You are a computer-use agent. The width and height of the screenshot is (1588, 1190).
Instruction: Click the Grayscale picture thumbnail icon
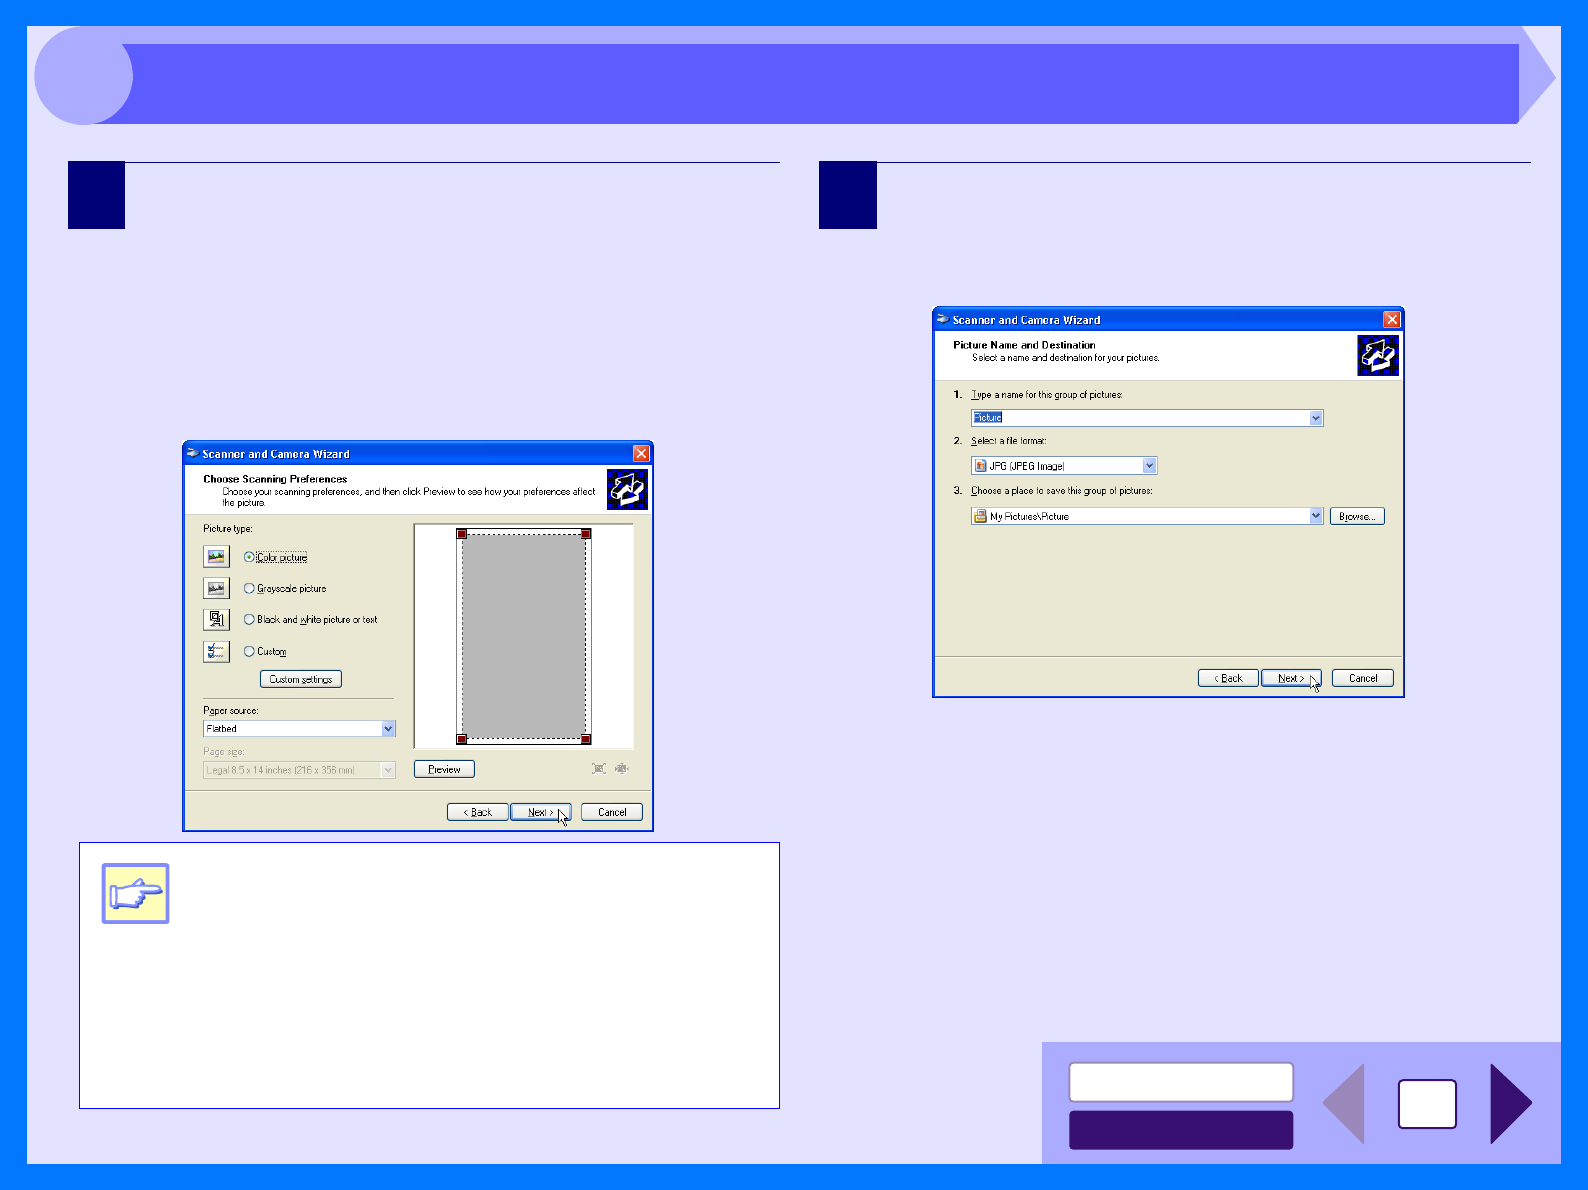click(216, 588)
